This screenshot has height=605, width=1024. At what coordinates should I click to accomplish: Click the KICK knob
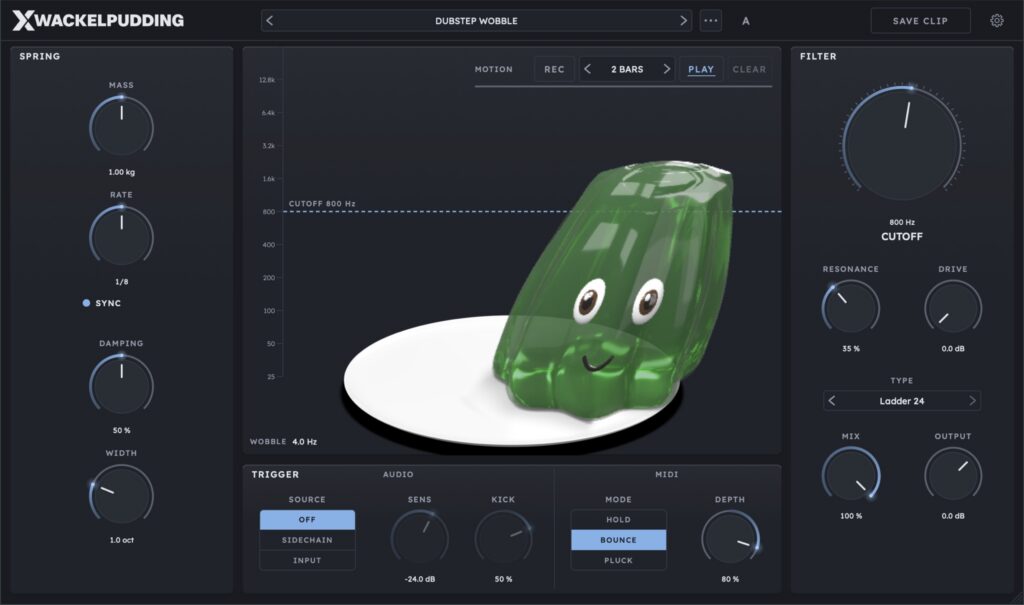(504, 538)
